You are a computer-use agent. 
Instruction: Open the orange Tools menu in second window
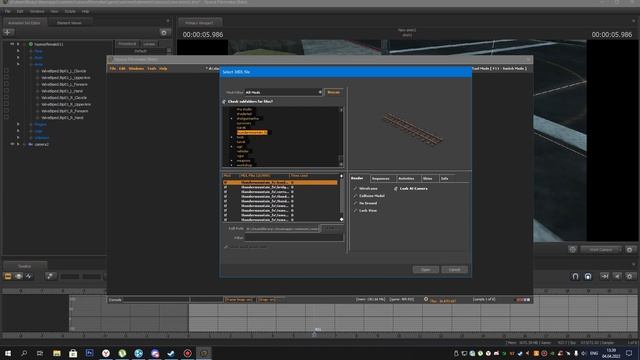coord(151,69)
